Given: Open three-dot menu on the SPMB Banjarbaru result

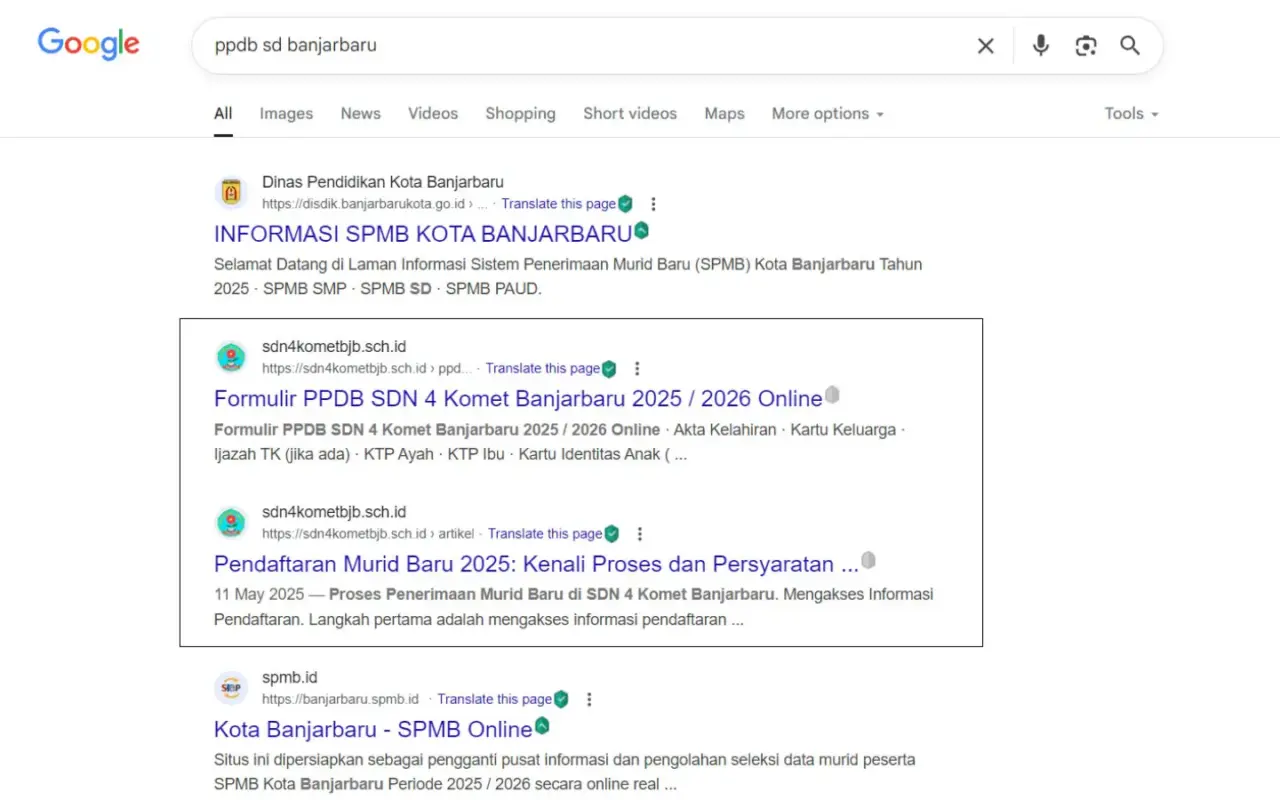Looking at the screenshot, I should pos(653,203).
